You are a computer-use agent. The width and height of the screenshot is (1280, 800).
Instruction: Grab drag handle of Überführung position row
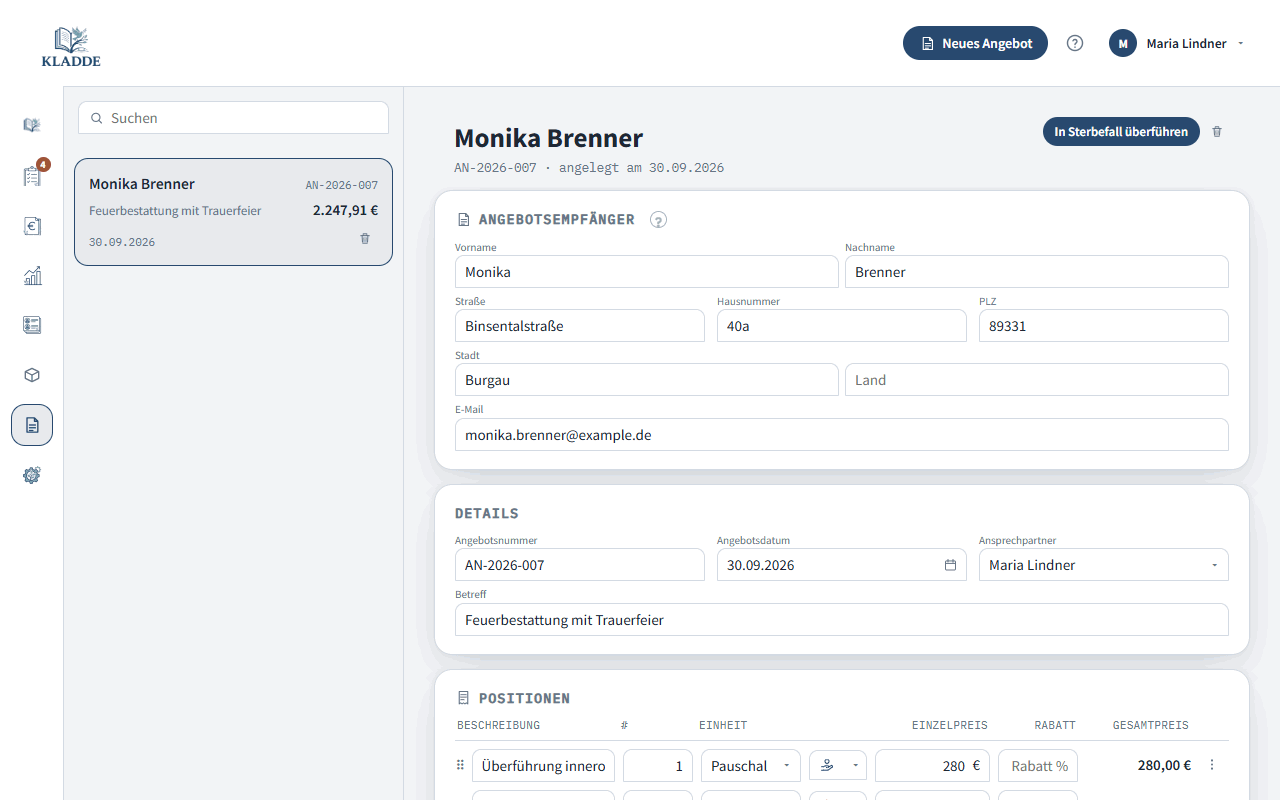(x=461, y=765)
